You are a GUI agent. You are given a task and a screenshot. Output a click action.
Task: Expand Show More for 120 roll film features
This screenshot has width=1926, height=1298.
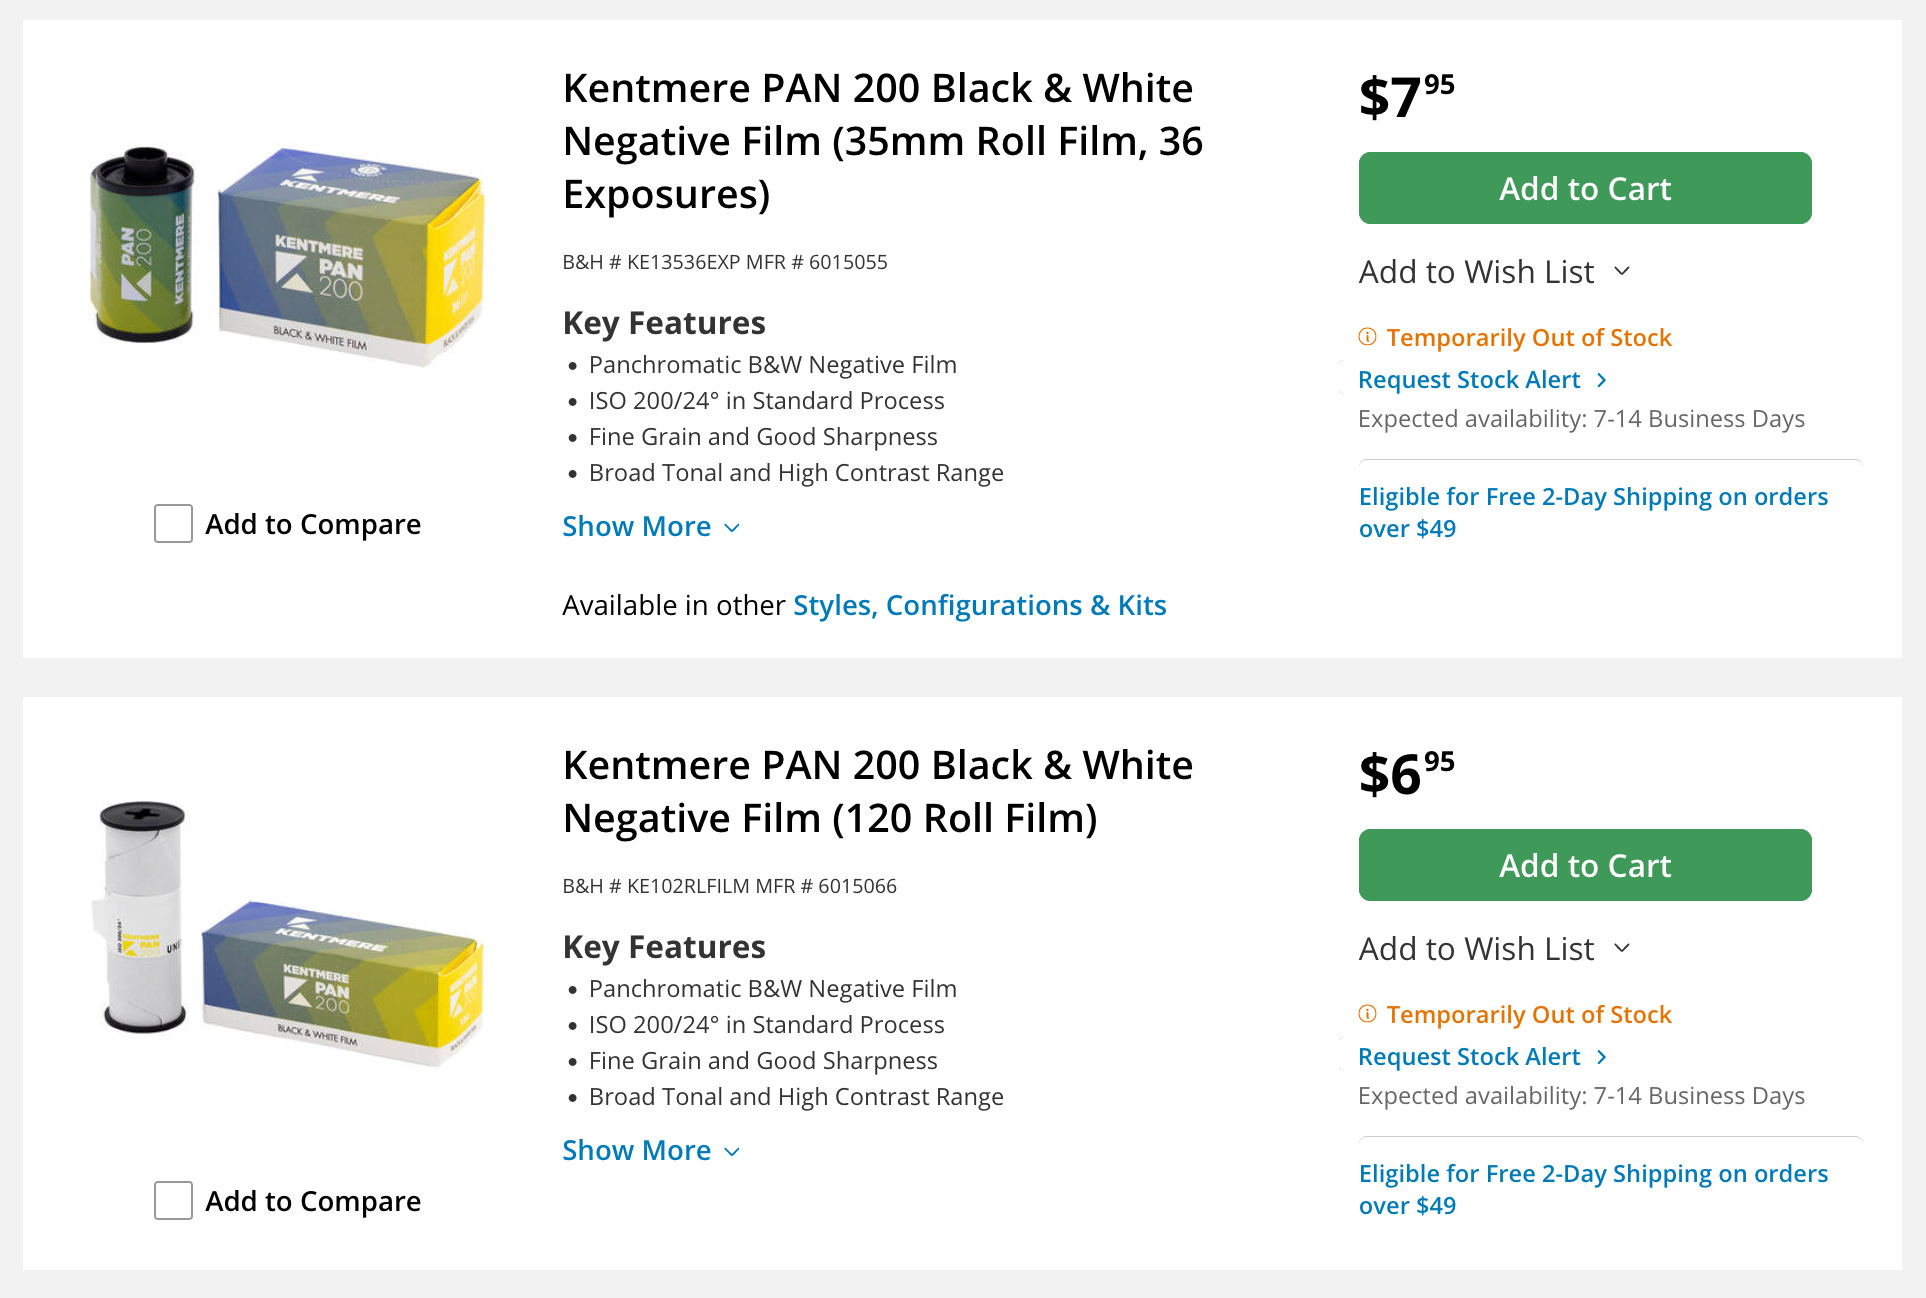tap(650, 1151)
